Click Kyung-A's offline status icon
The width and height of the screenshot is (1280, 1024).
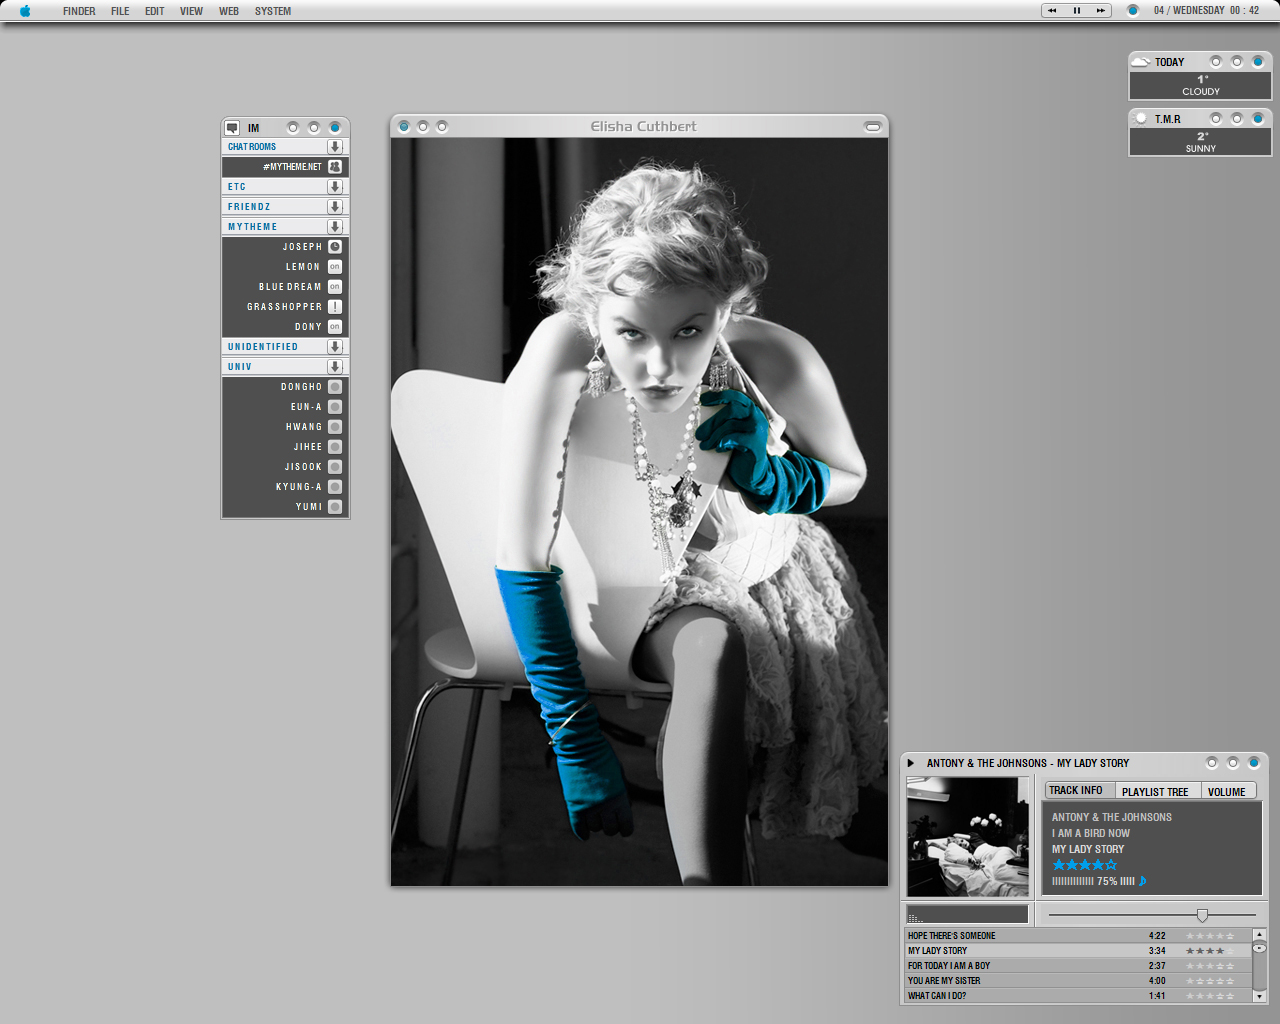335,487
